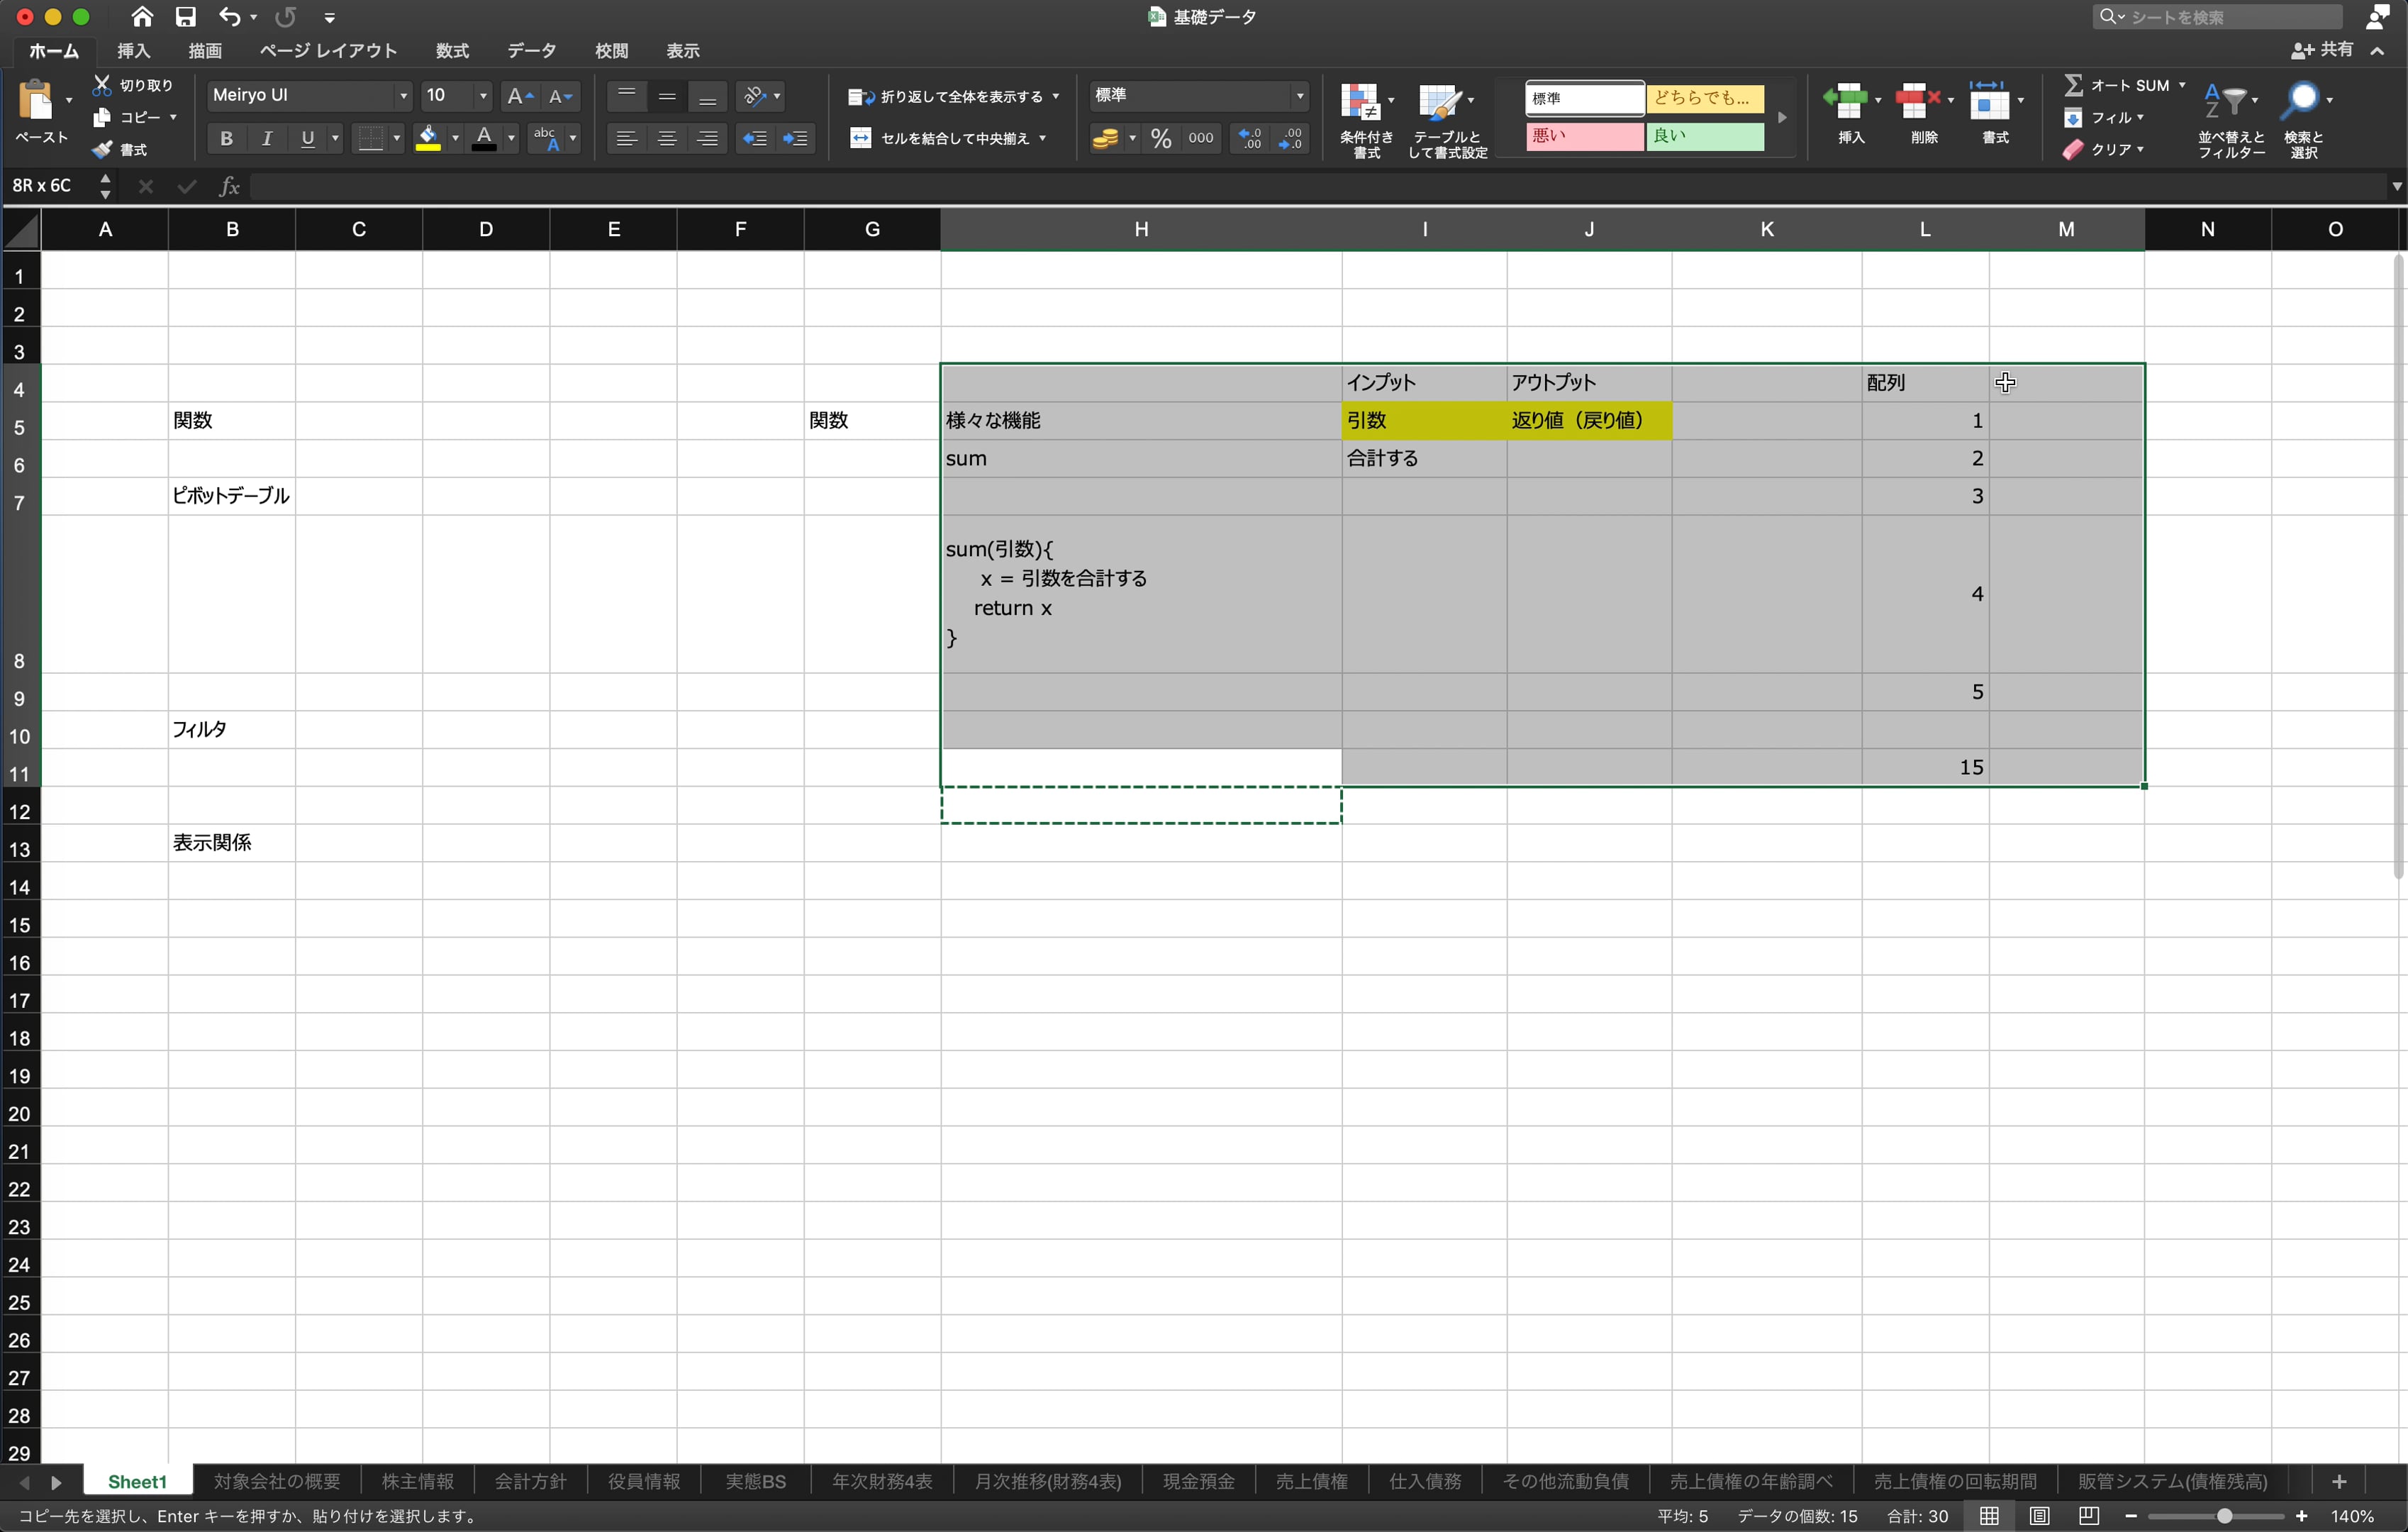Expand the number format dropdown
The height and width of the screenshot is (1532, 2408).
tap(1299, 96)
